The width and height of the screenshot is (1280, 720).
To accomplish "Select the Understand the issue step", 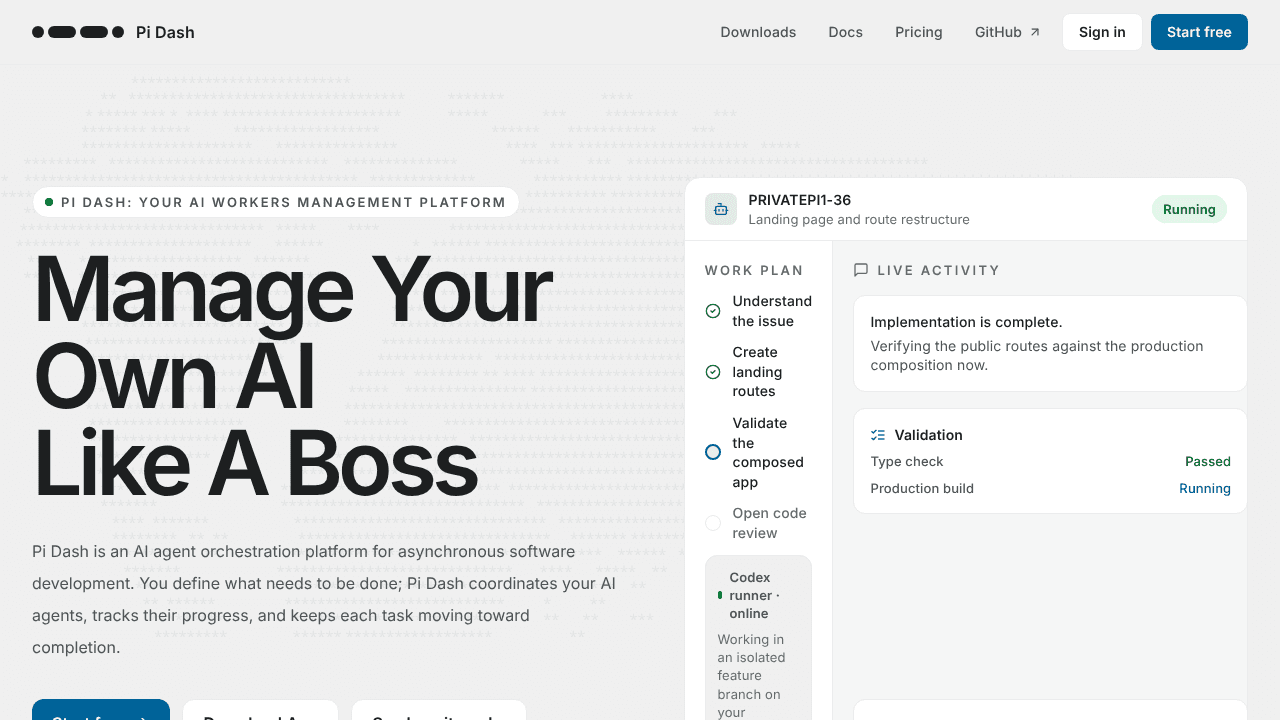I will [x=759, y=311].
